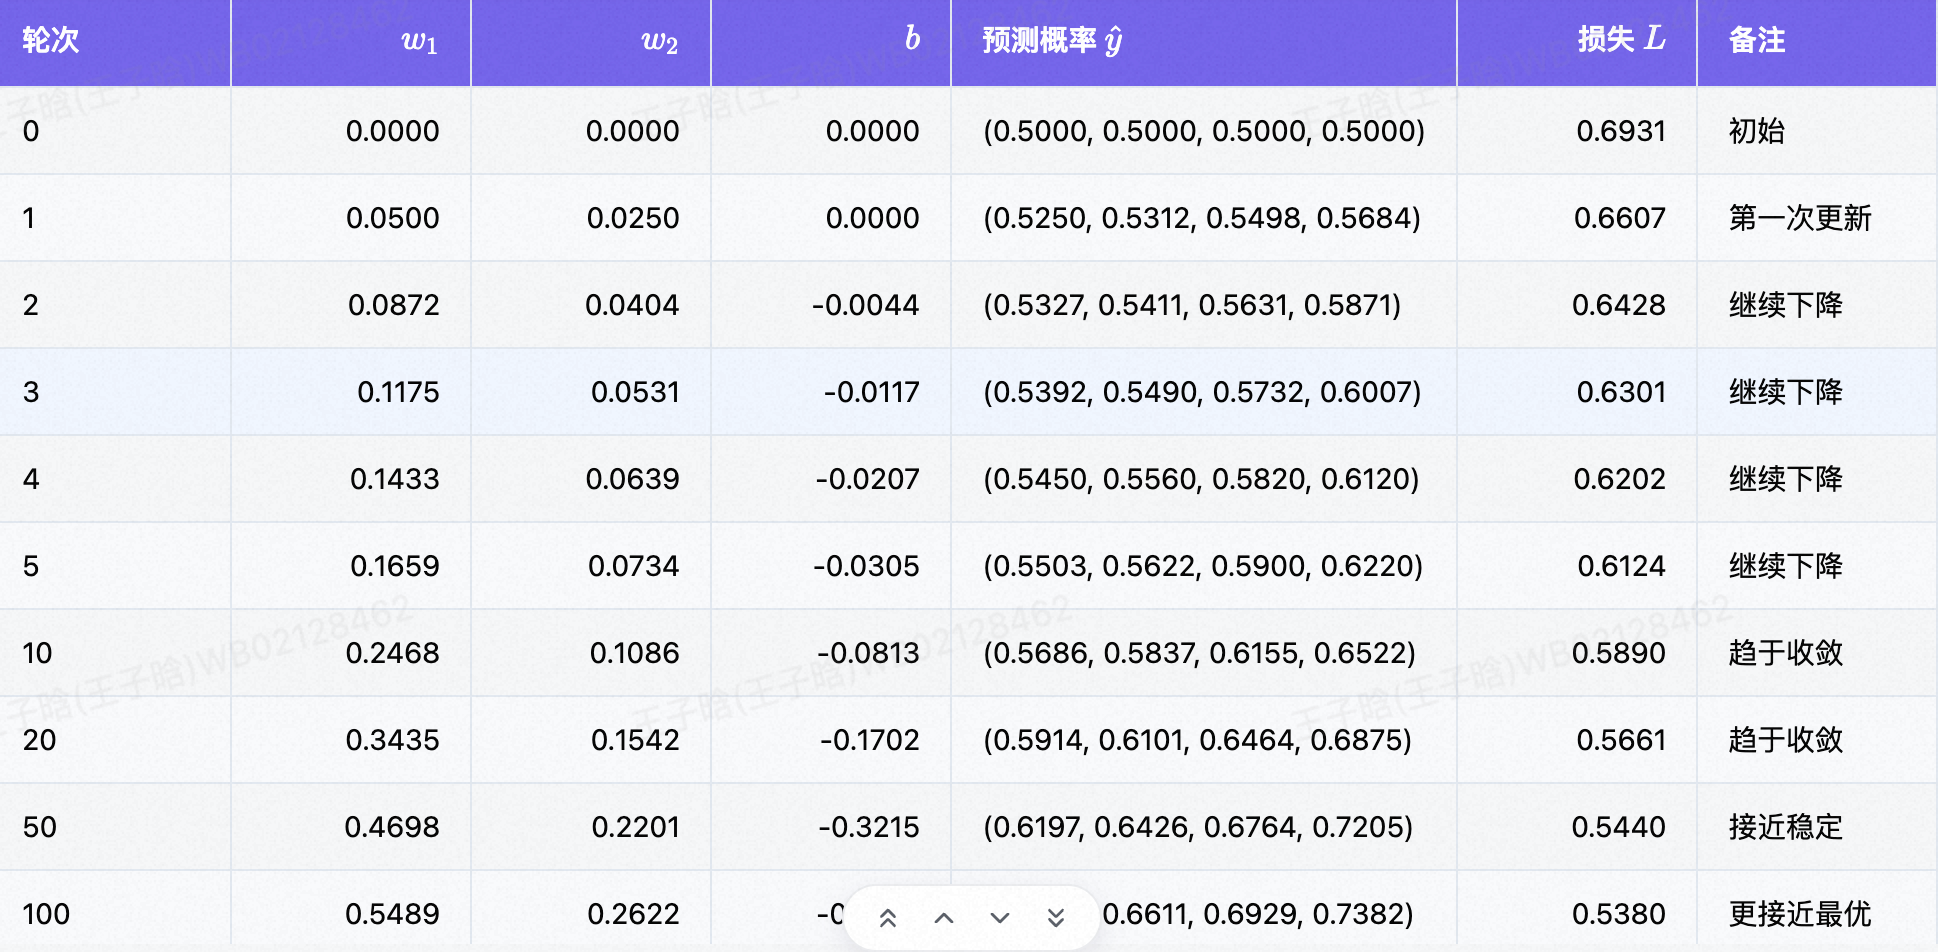The image size is (1938, 952).
Task: Click predictions (0.6197, 0.6426, 0.6764, 0.7205)
Action: pyautogui.click(x=1198, y=827)
